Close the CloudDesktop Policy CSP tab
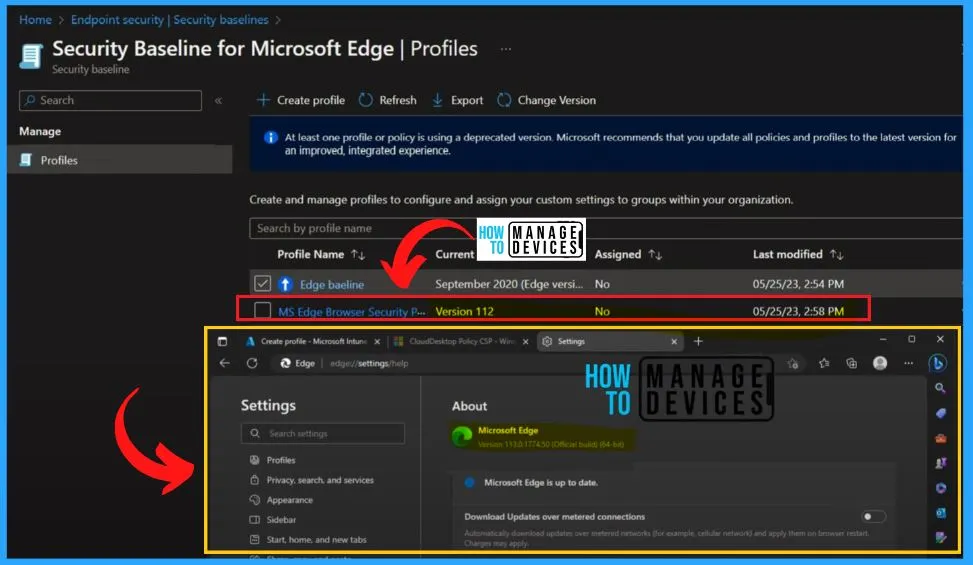 525,342
